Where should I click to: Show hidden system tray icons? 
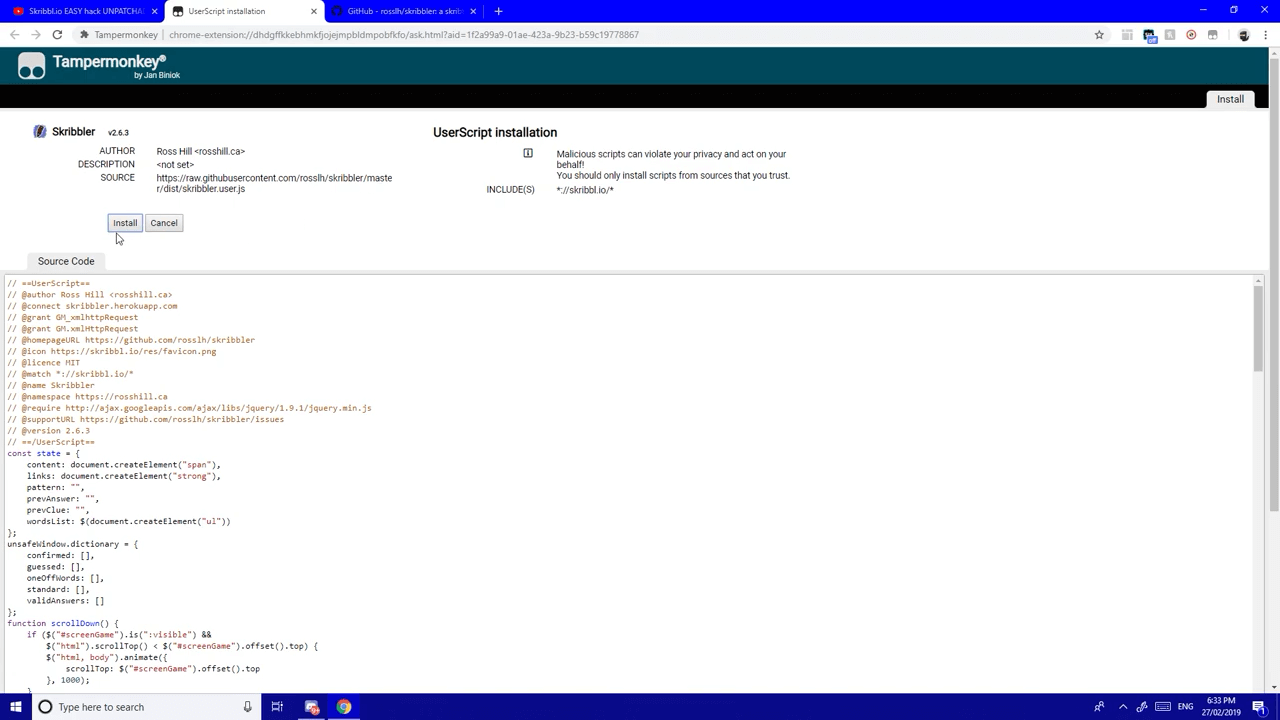[x=1123, y=707]
